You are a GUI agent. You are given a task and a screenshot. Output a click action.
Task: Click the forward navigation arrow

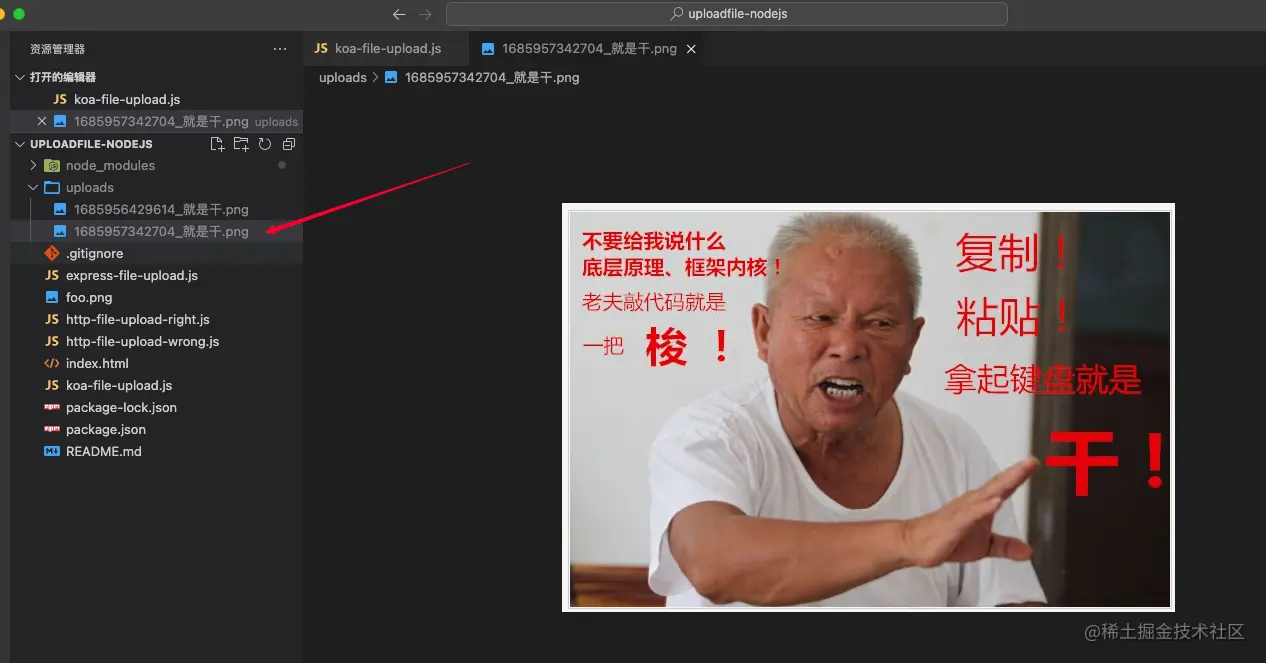point(424,13)
